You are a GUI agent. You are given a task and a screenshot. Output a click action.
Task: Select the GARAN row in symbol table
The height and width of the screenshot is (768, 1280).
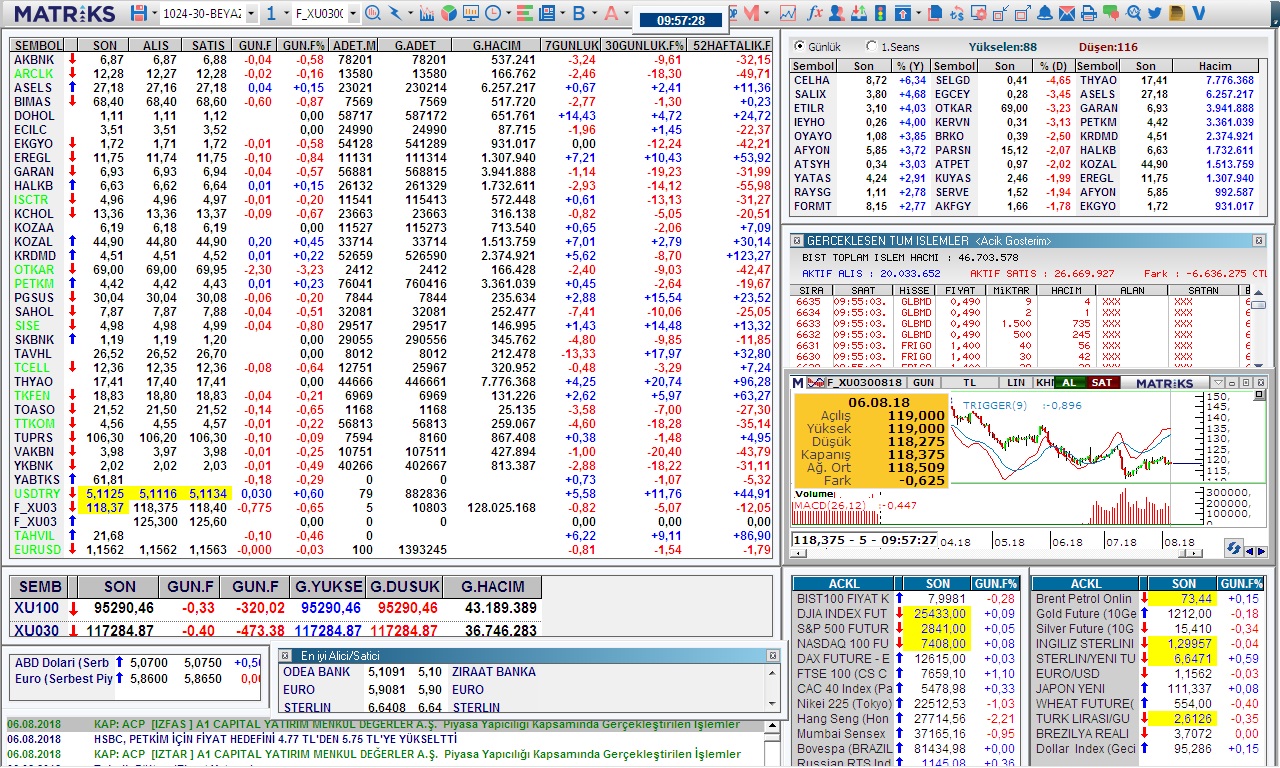point(392,172)
